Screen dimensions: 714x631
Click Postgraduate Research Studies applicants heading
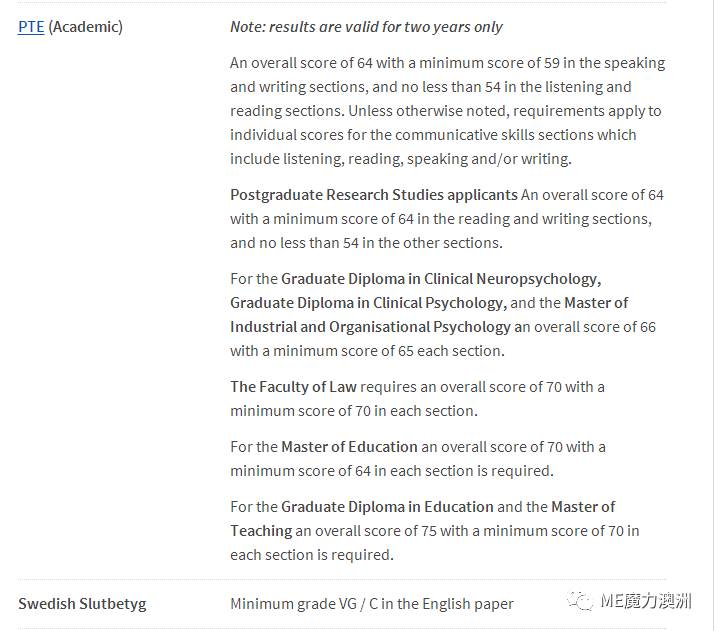374,195
